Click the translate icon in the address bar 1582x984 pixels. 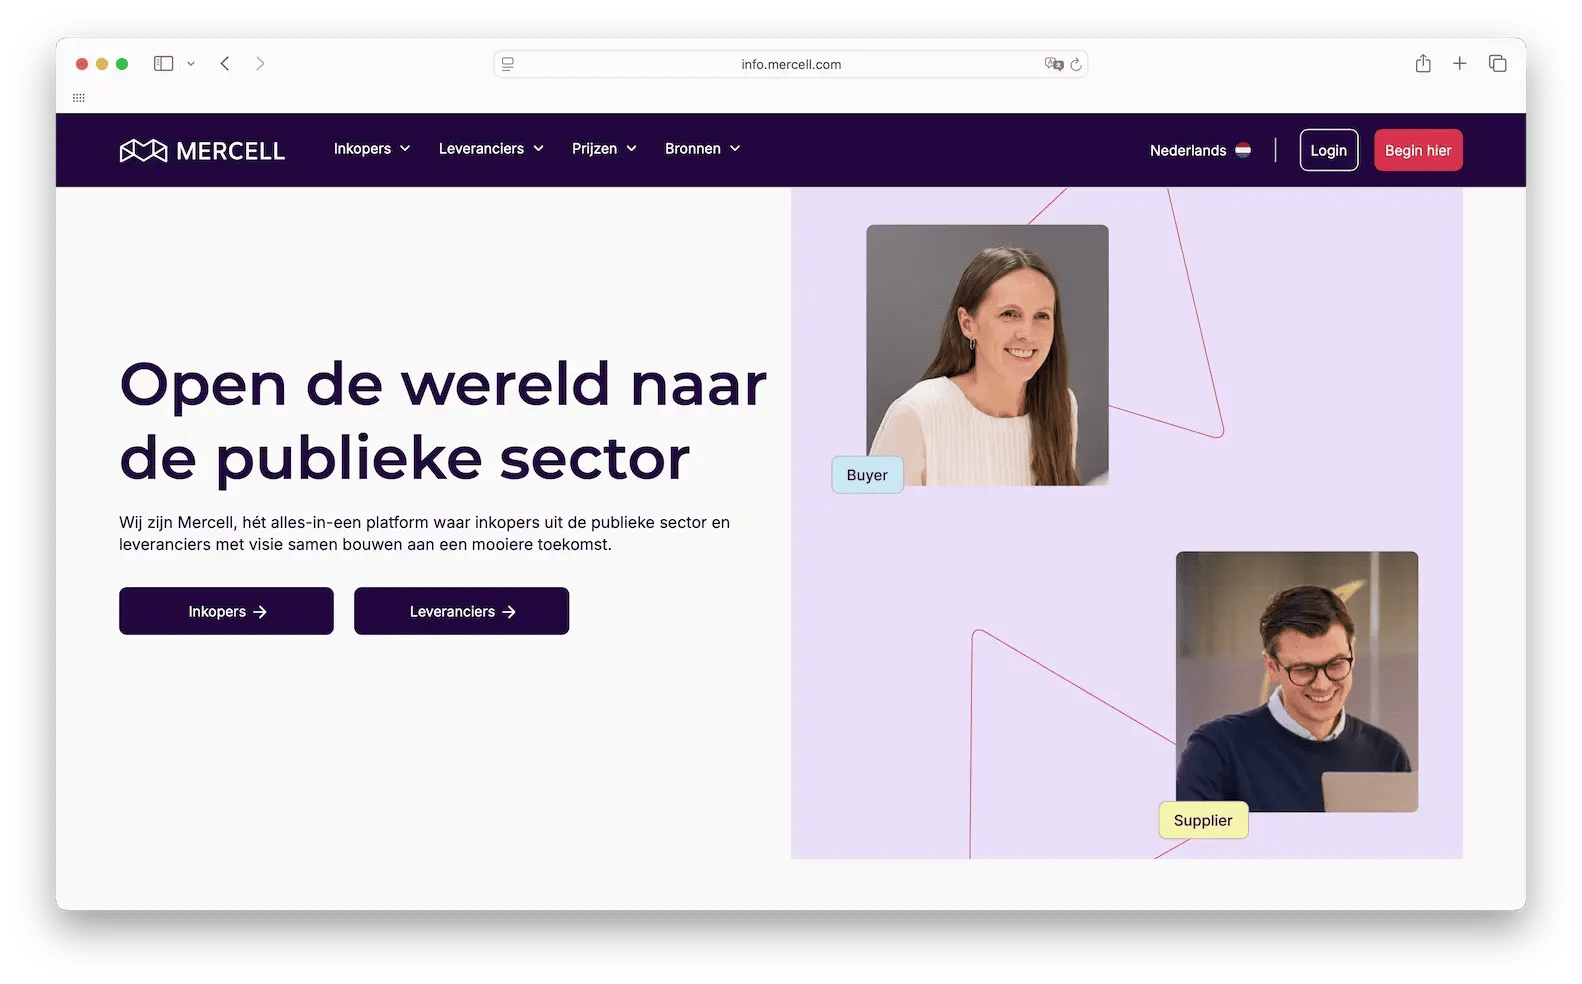(x=1053, y=64)
